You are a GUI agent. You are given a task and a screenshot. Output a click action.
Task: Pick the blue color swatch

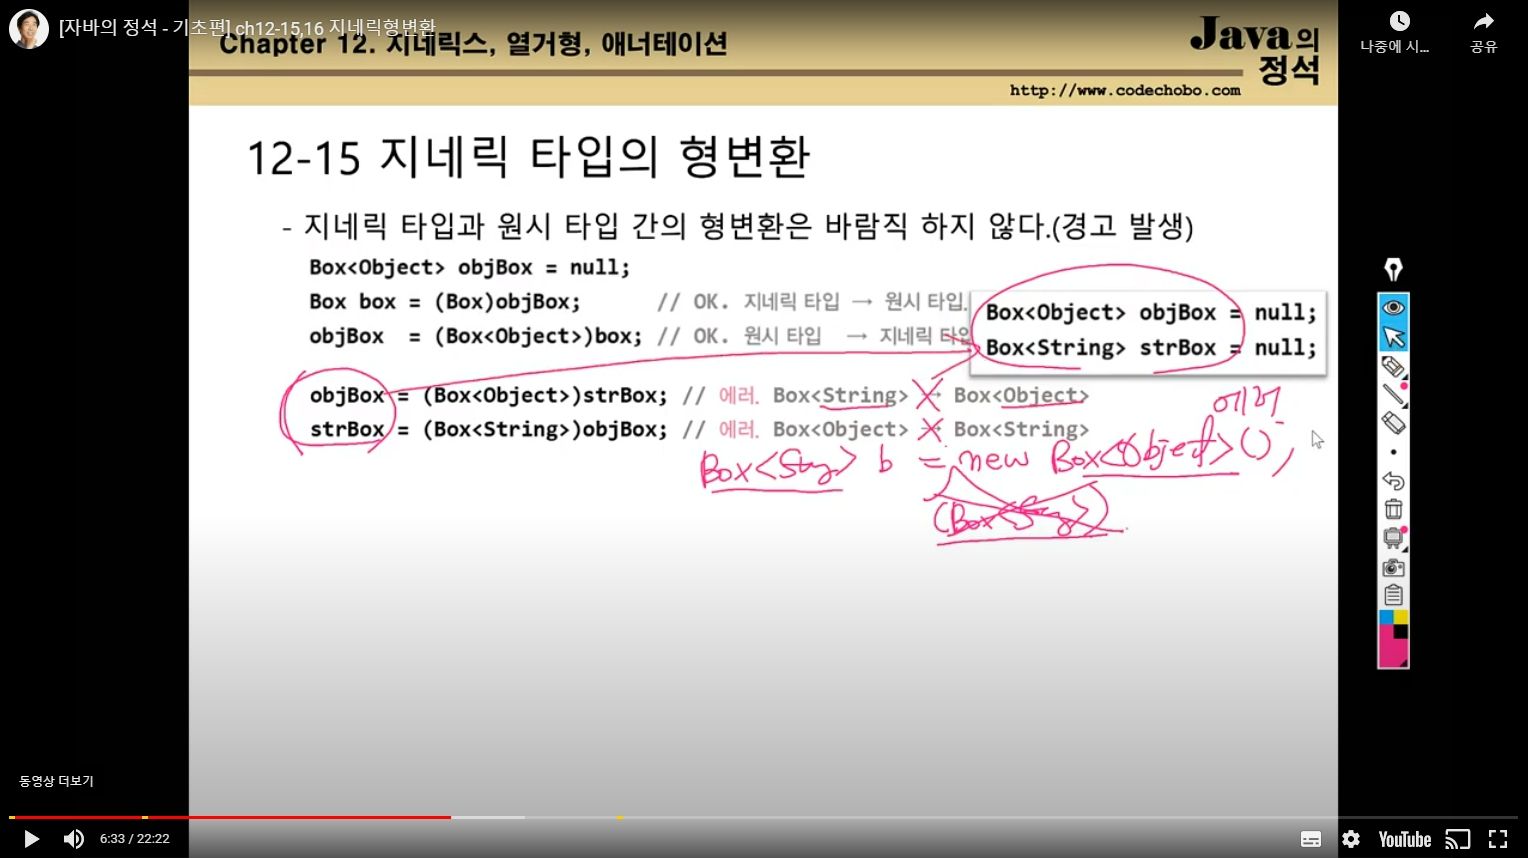[x=1386, y=617]
